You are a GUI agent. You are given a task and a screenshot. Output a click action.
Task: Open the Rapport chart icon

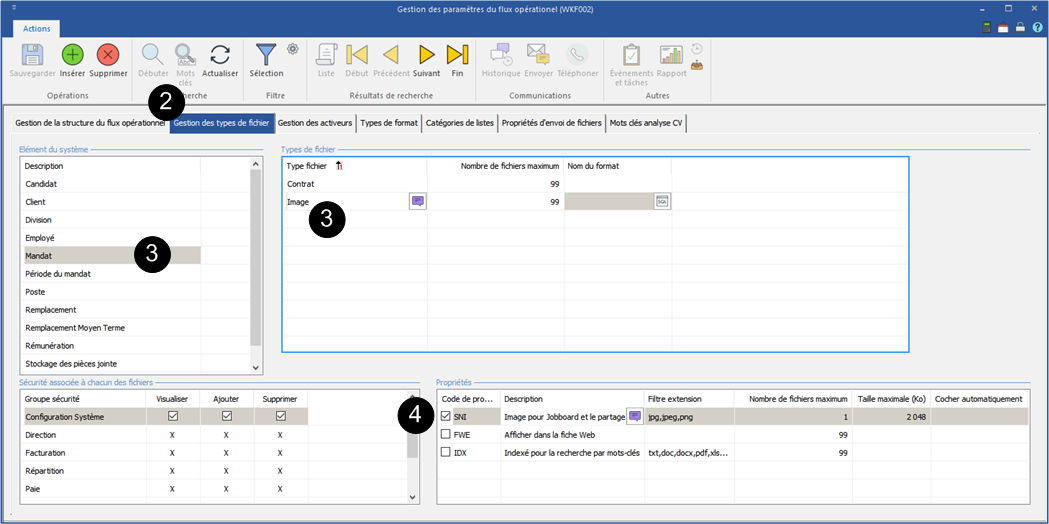[x=671, y=55]
